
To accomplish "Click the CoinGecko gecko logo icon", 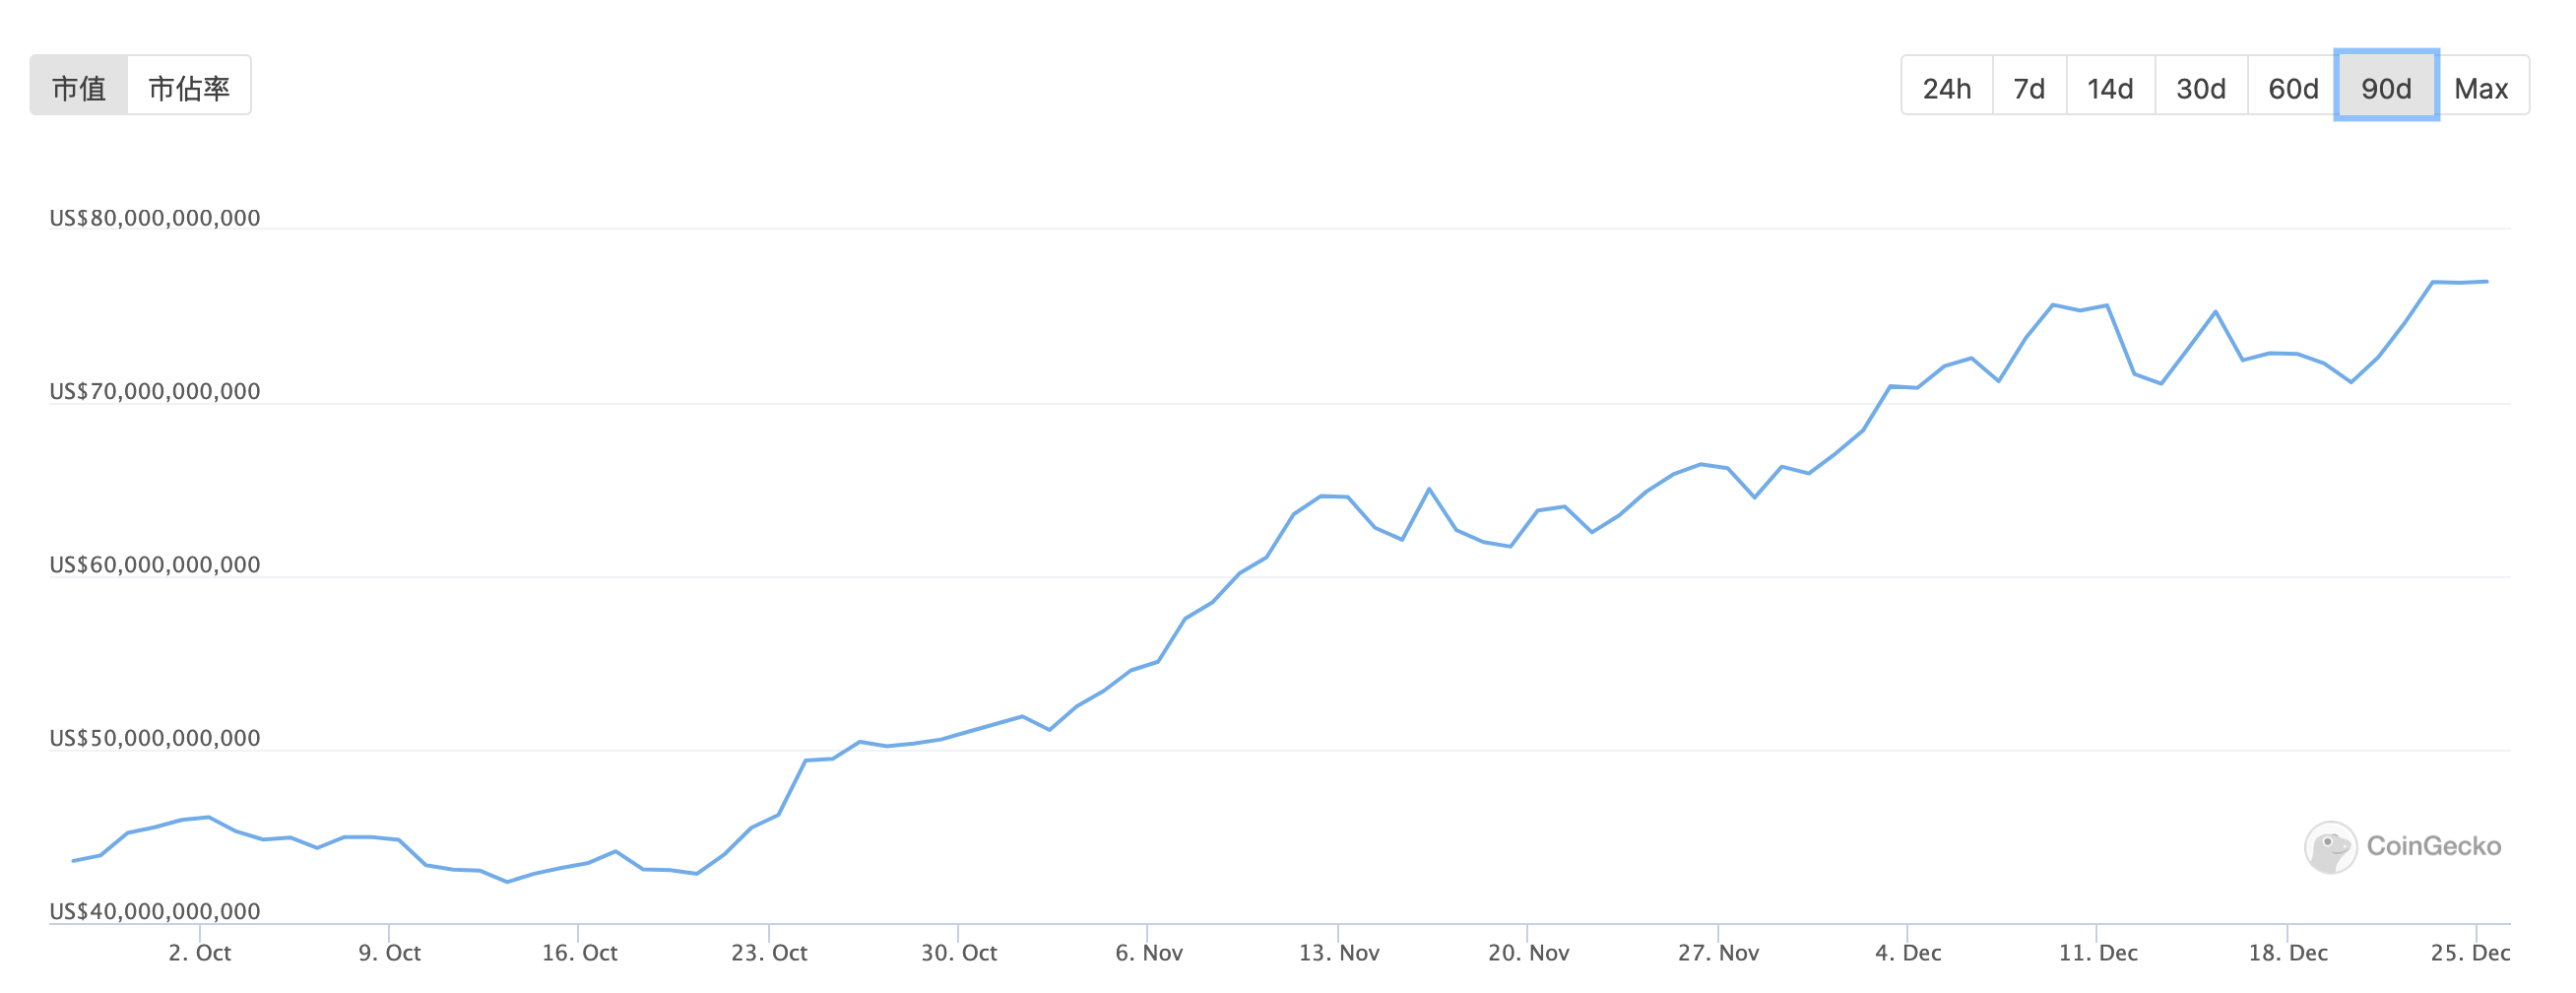I will (2330, 847).
